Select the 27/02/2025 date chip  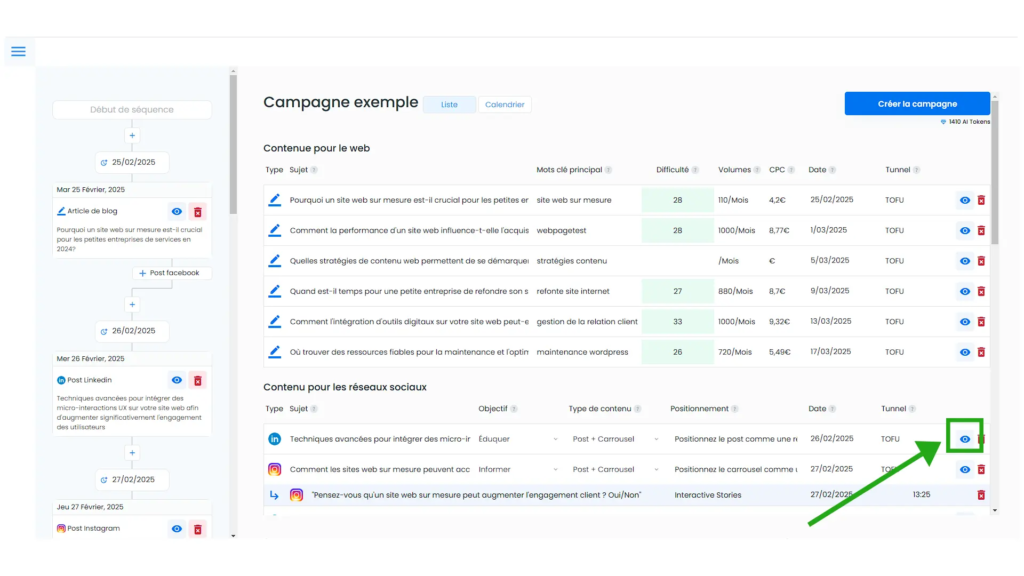(132, 480)
